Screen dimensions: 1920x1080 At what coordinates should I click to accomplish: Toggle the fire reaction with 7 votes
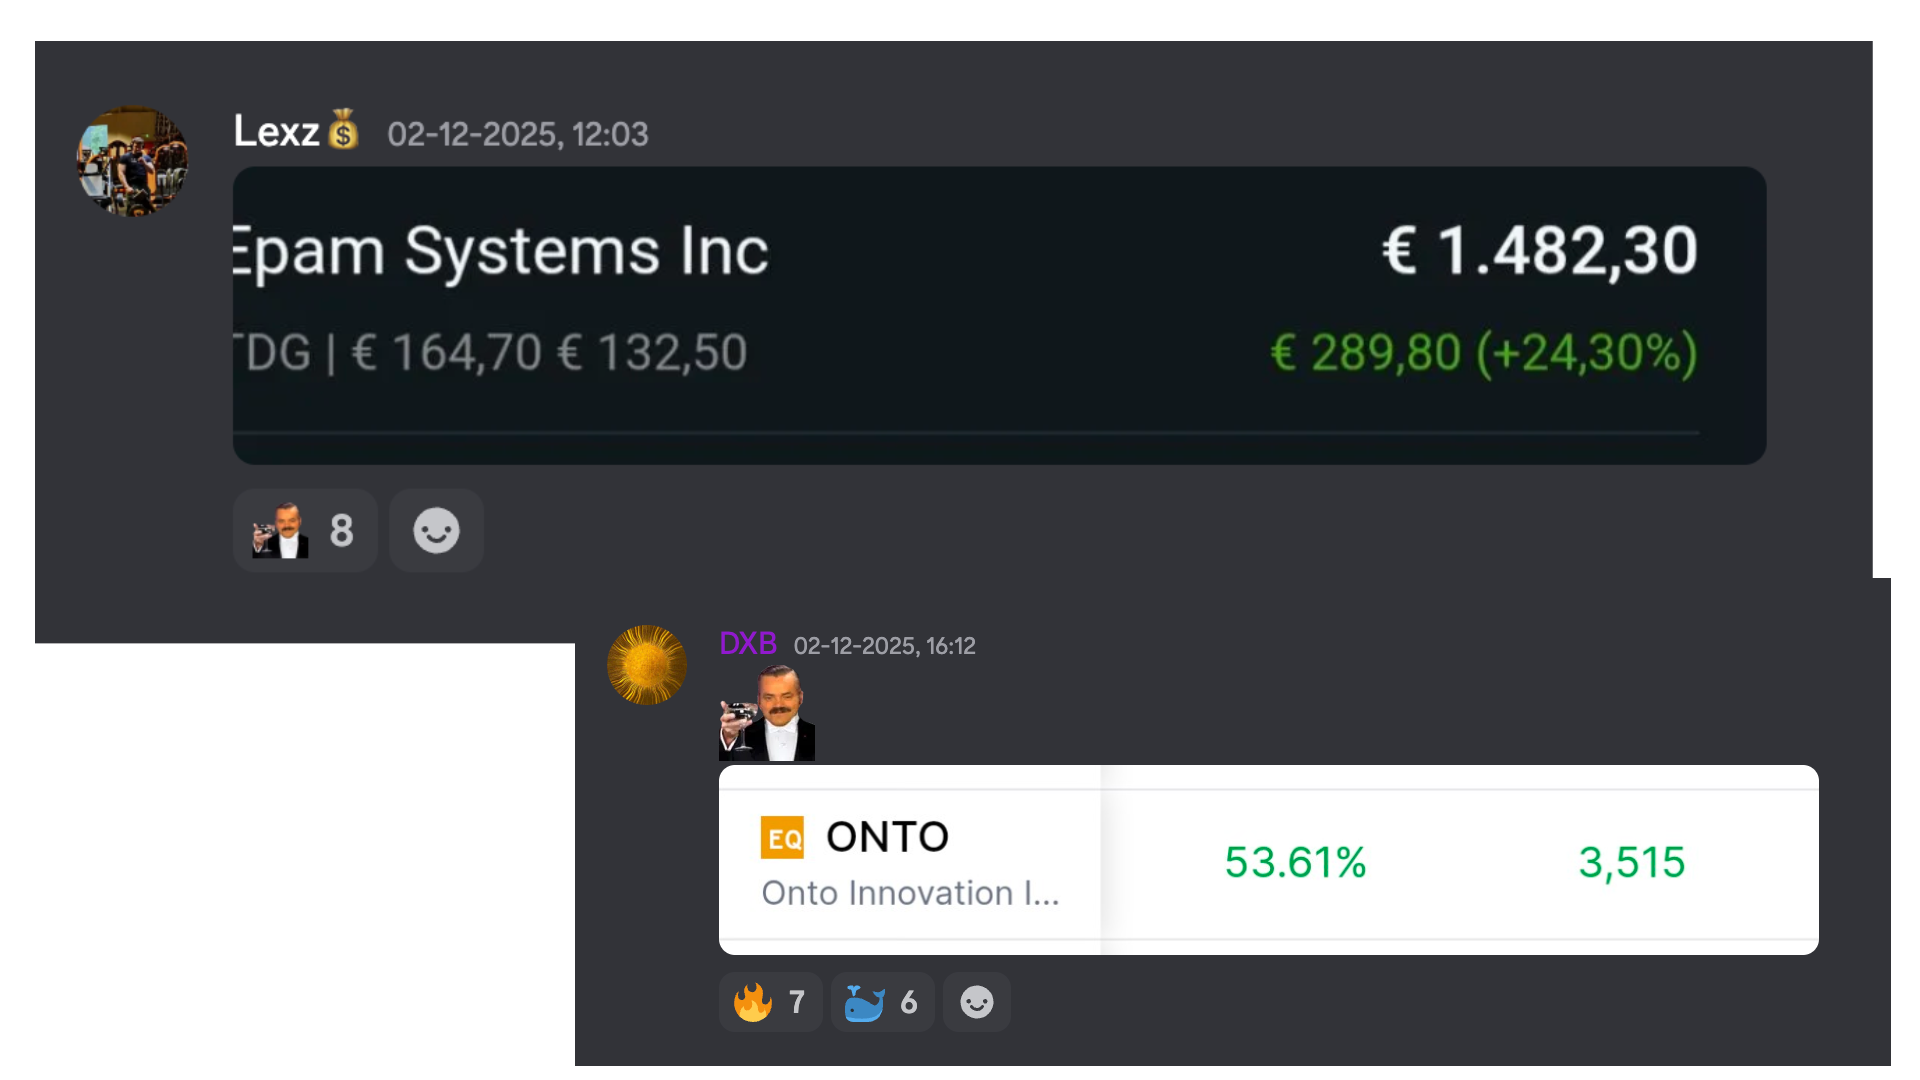coord(770,1002)
